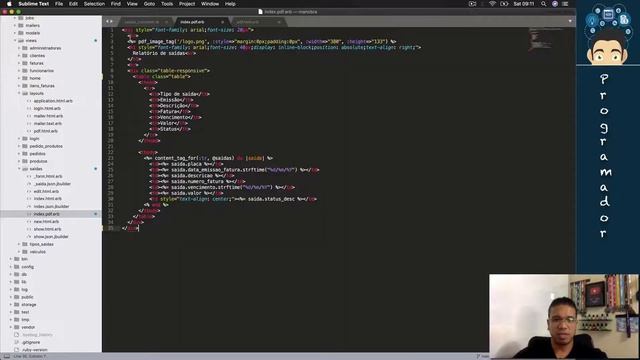
Task: Click the tab navigation back arrow
Action: click(x=107, y=22)
